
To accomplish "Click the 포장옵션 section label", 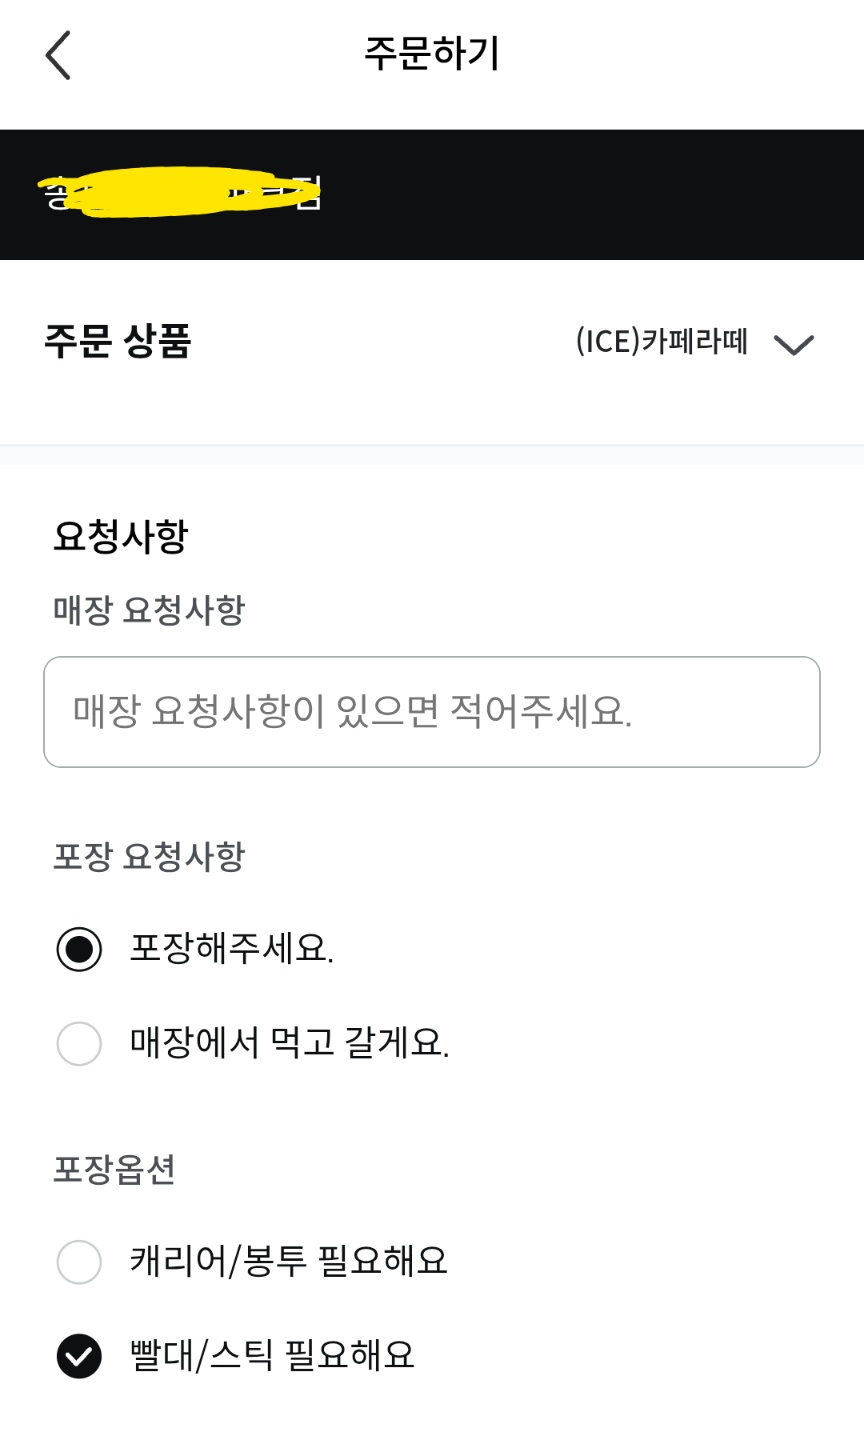I will (x=113, y=1171).
